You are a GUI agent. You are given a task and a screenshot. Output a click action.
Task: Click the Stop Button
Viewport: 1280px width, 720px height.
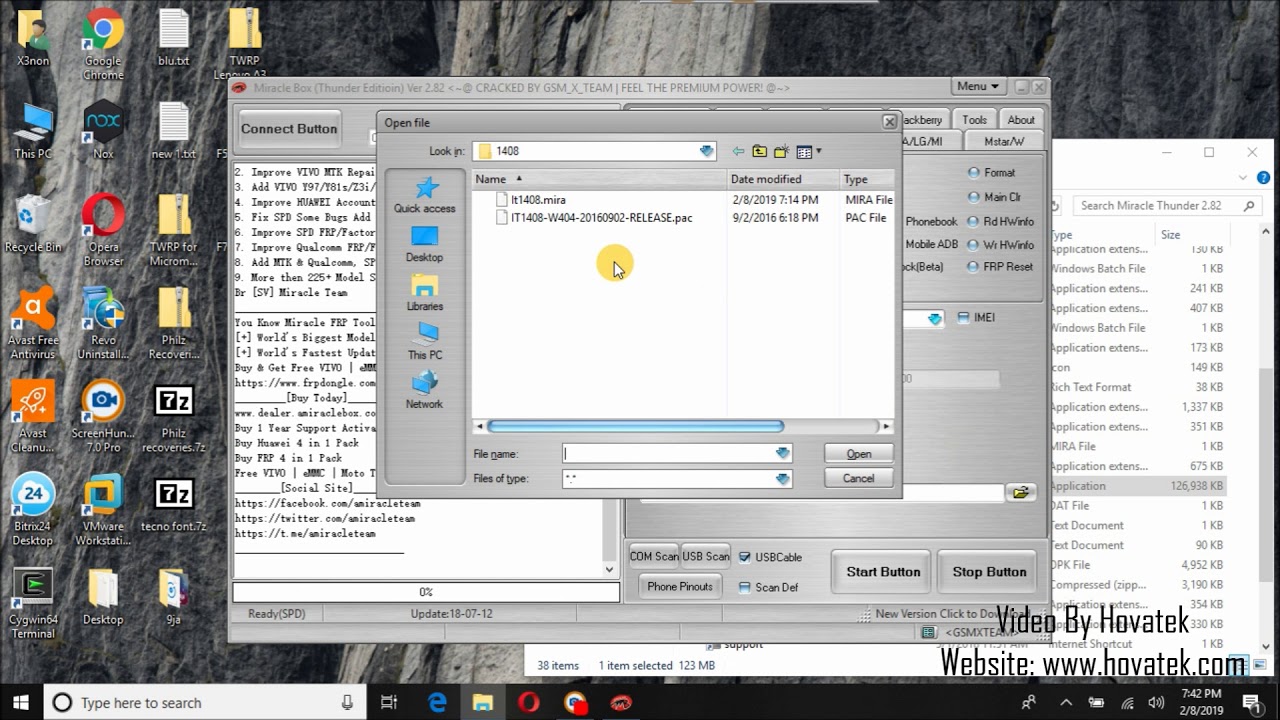click(x=989, y=572)
